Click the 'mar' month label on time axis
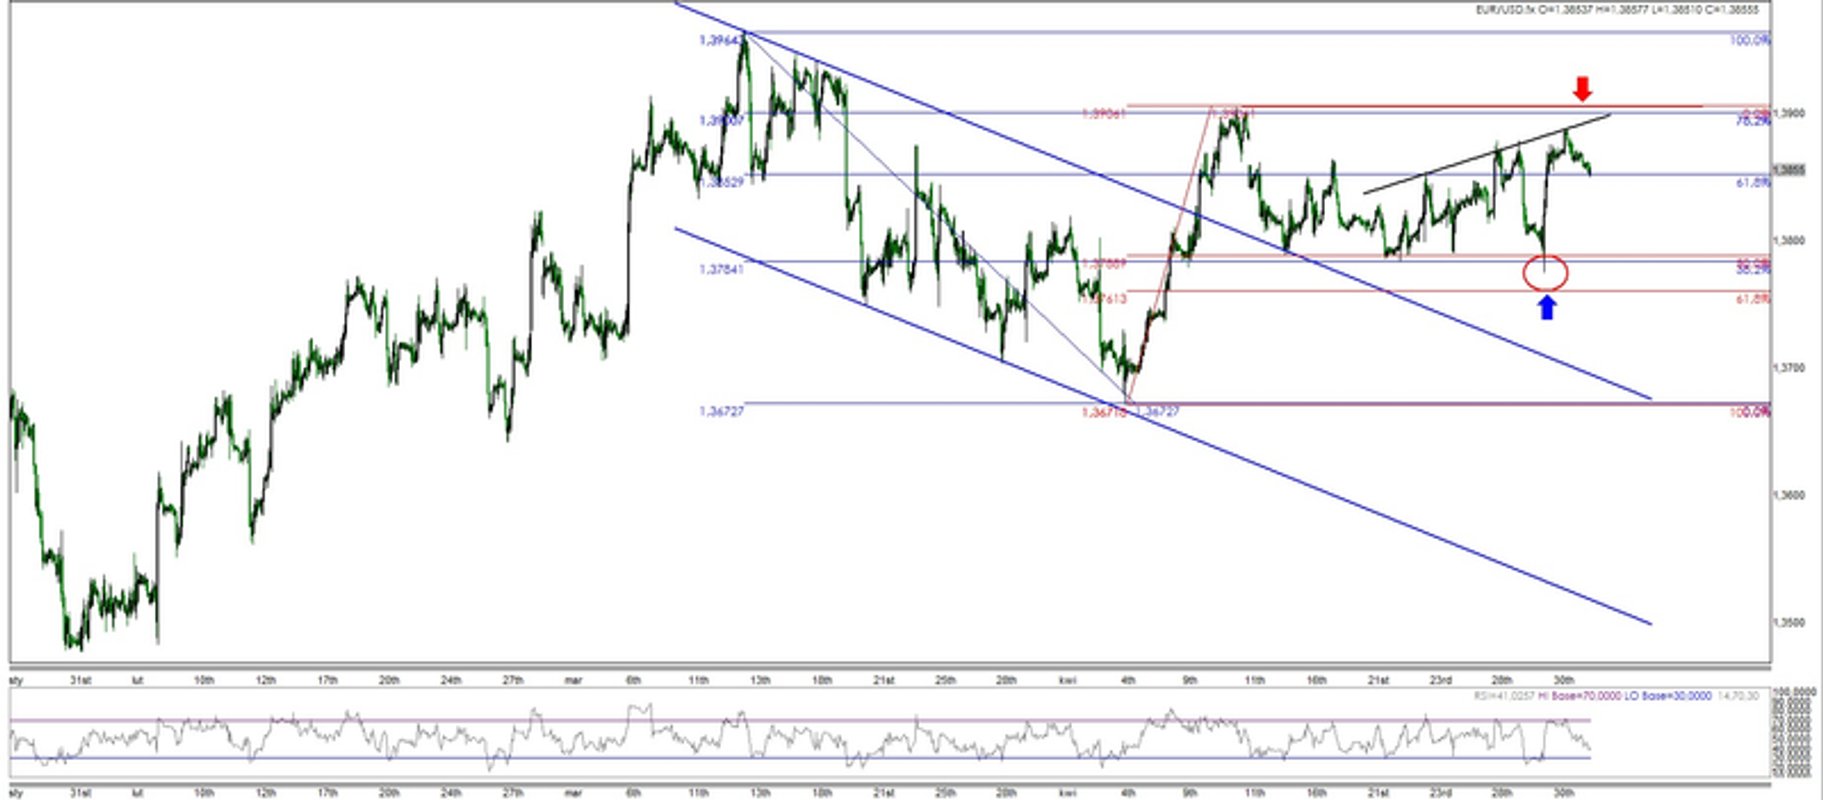Screen dimensions: 1823x800 click(573, 680)
